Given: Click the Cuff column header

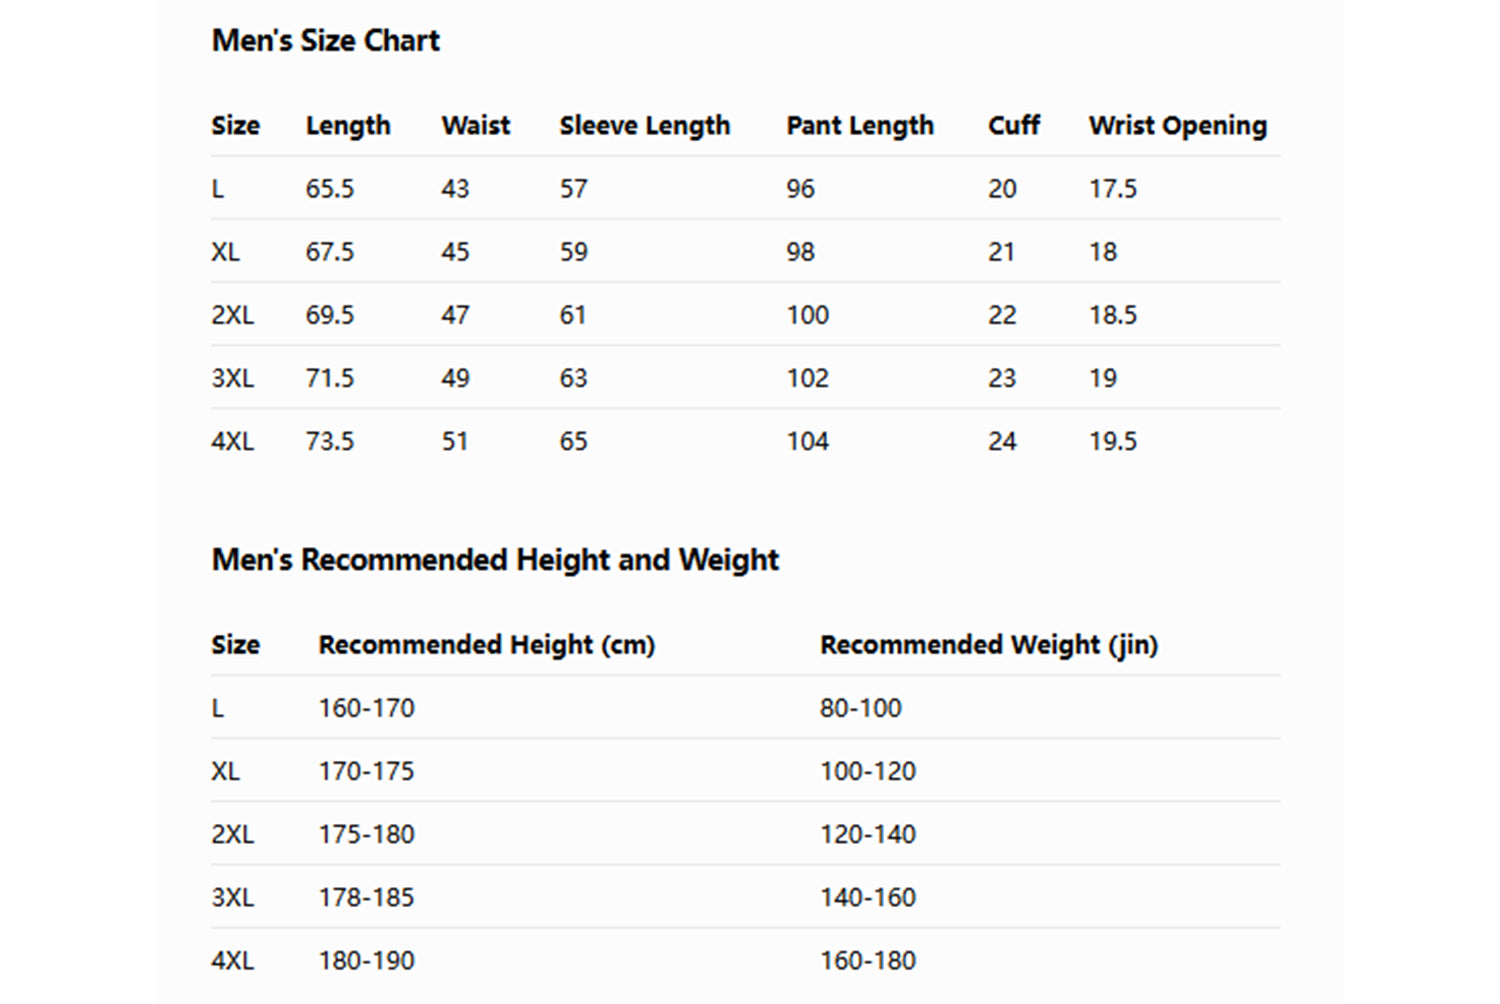Looking at the screenshot, I should pyautogui.click(x=1013, y=126).
